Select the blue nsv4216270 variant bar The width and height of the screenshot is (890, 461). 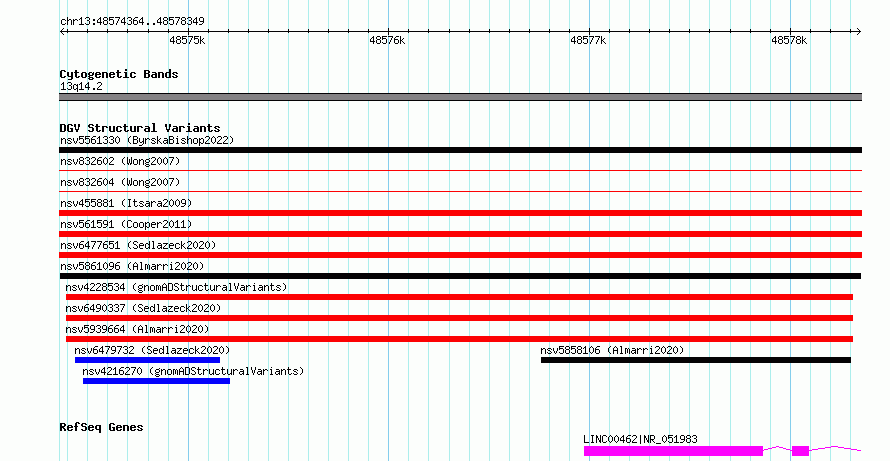tap(156, 381)
